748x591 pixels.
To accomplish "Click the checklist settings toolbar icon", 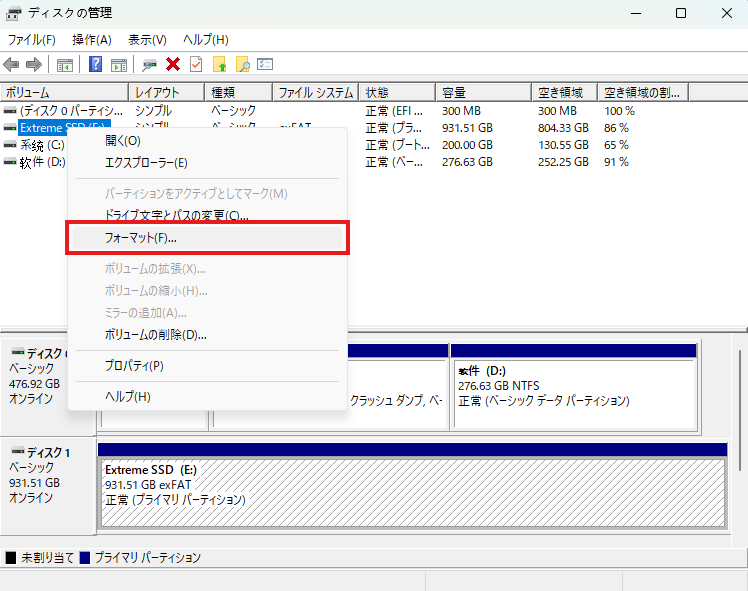I will [x=265, y=65].
